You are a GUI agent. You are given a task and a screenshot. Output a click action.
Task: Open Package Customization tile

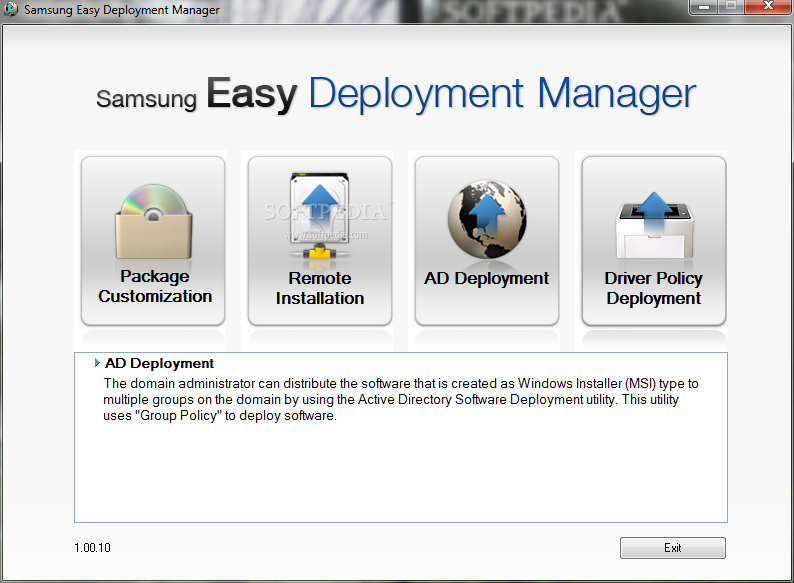tap(153, 241)
